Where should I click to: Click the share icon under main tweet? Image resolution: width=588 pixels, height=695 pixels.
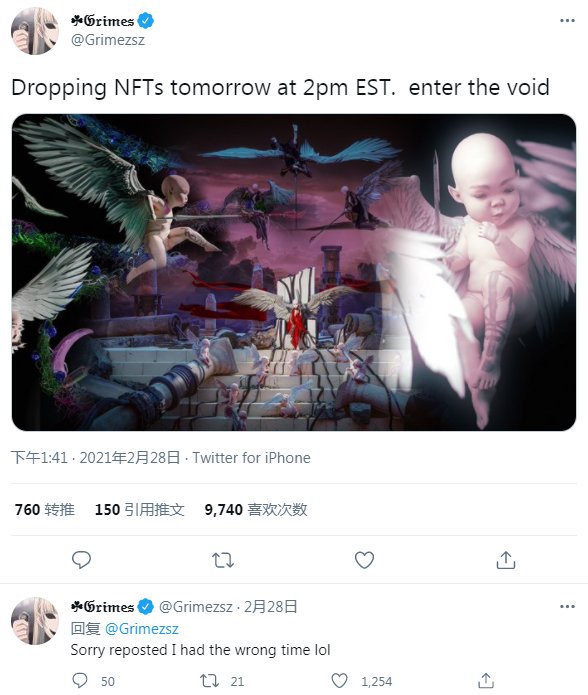tap(506, 560)
